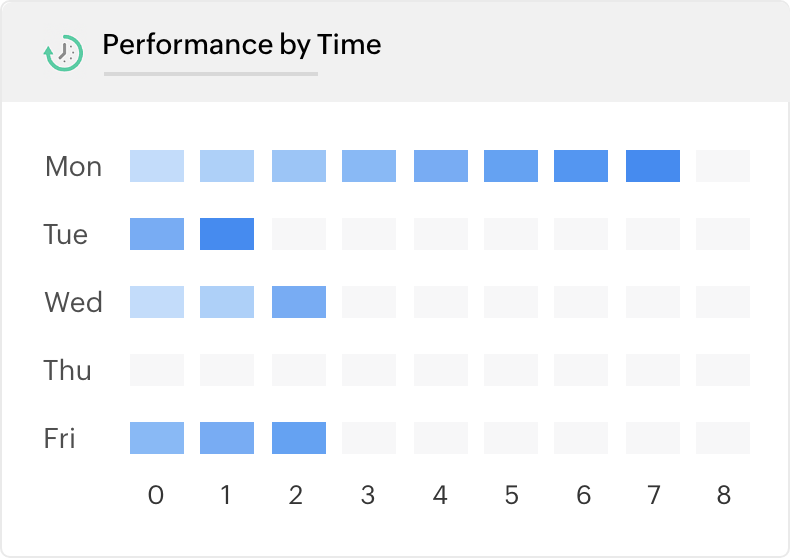The width and height of the screenshot is (790, 558).
Task: Click hour 8 axis label
Action: [723, 495]
